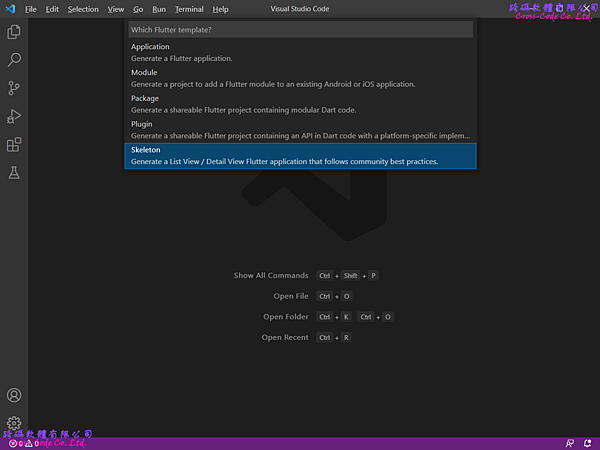This screenshot has height=450, width=600.
Task: Open the Explorer view in activity bar
Action: click(x=14, y=32)
